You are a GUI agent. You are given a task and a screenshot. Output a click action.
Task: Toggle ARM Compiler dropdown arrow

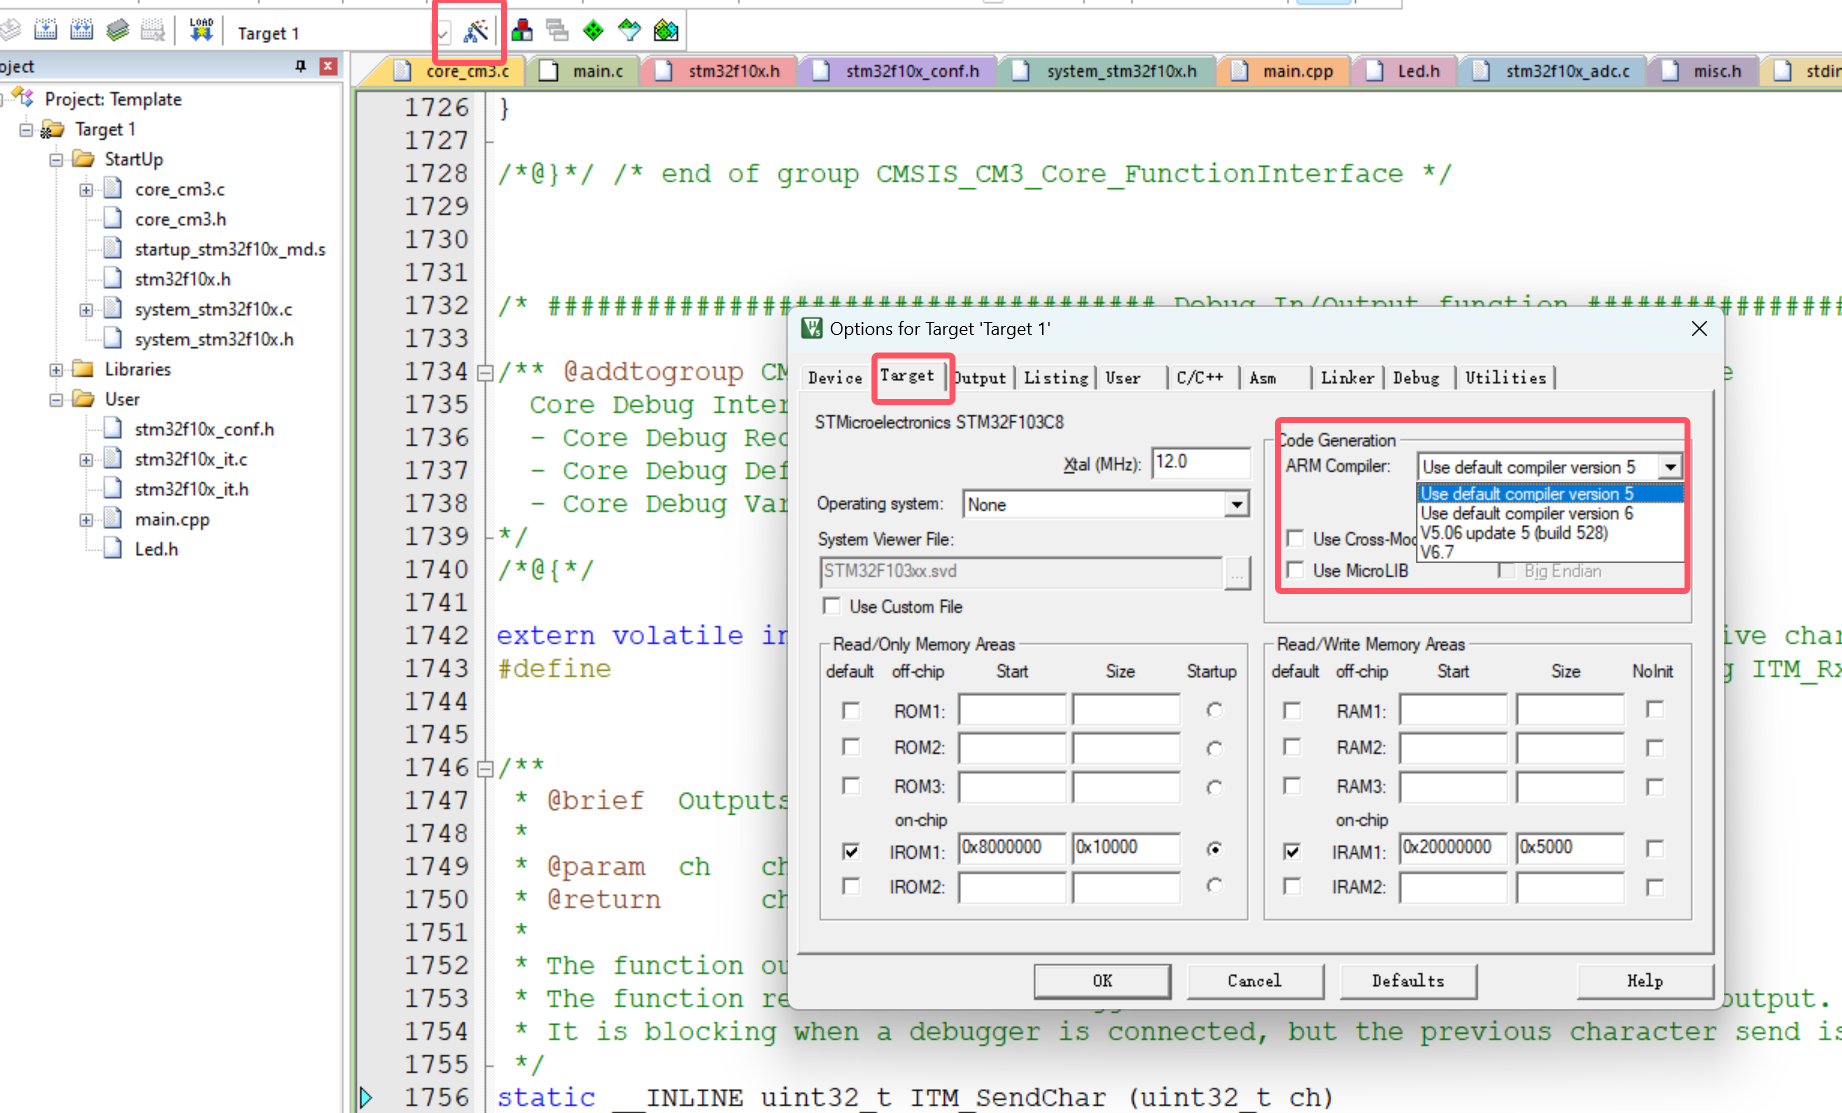coord(1670,467)
